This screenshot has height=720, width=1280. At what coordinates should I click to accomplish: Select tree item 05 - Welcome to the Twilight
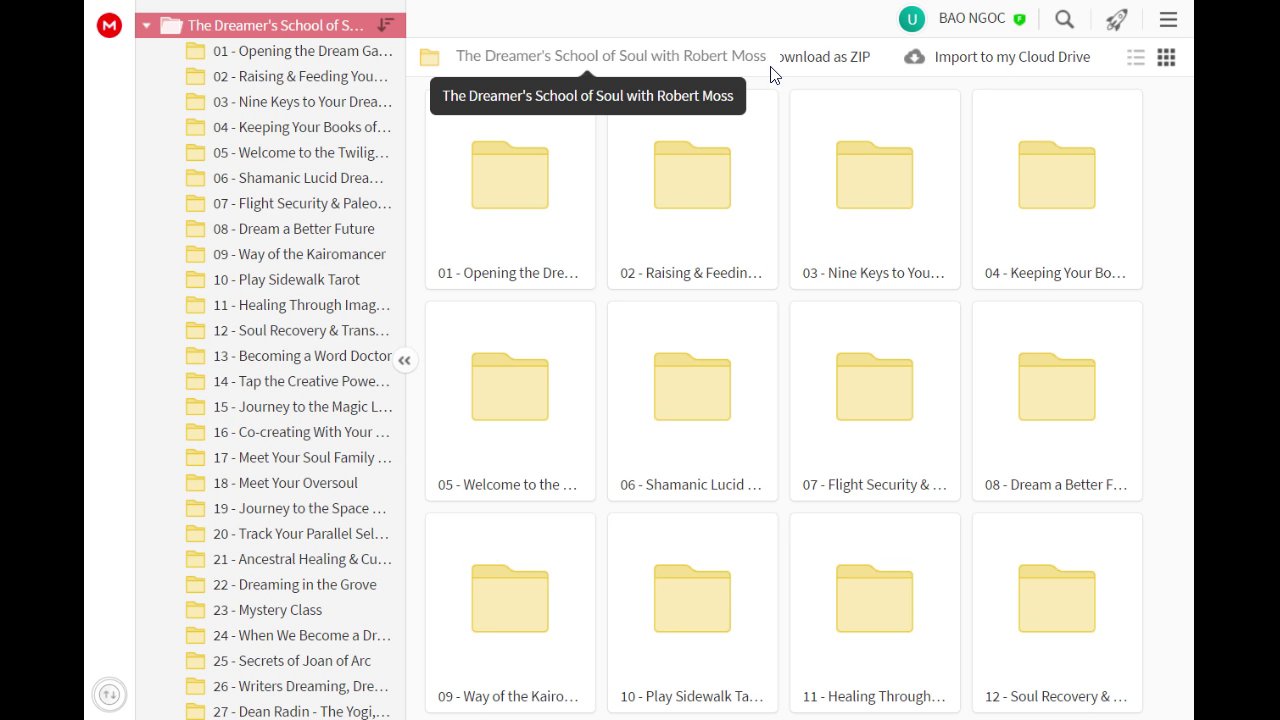pyautogui.click(x=289, y=153)
